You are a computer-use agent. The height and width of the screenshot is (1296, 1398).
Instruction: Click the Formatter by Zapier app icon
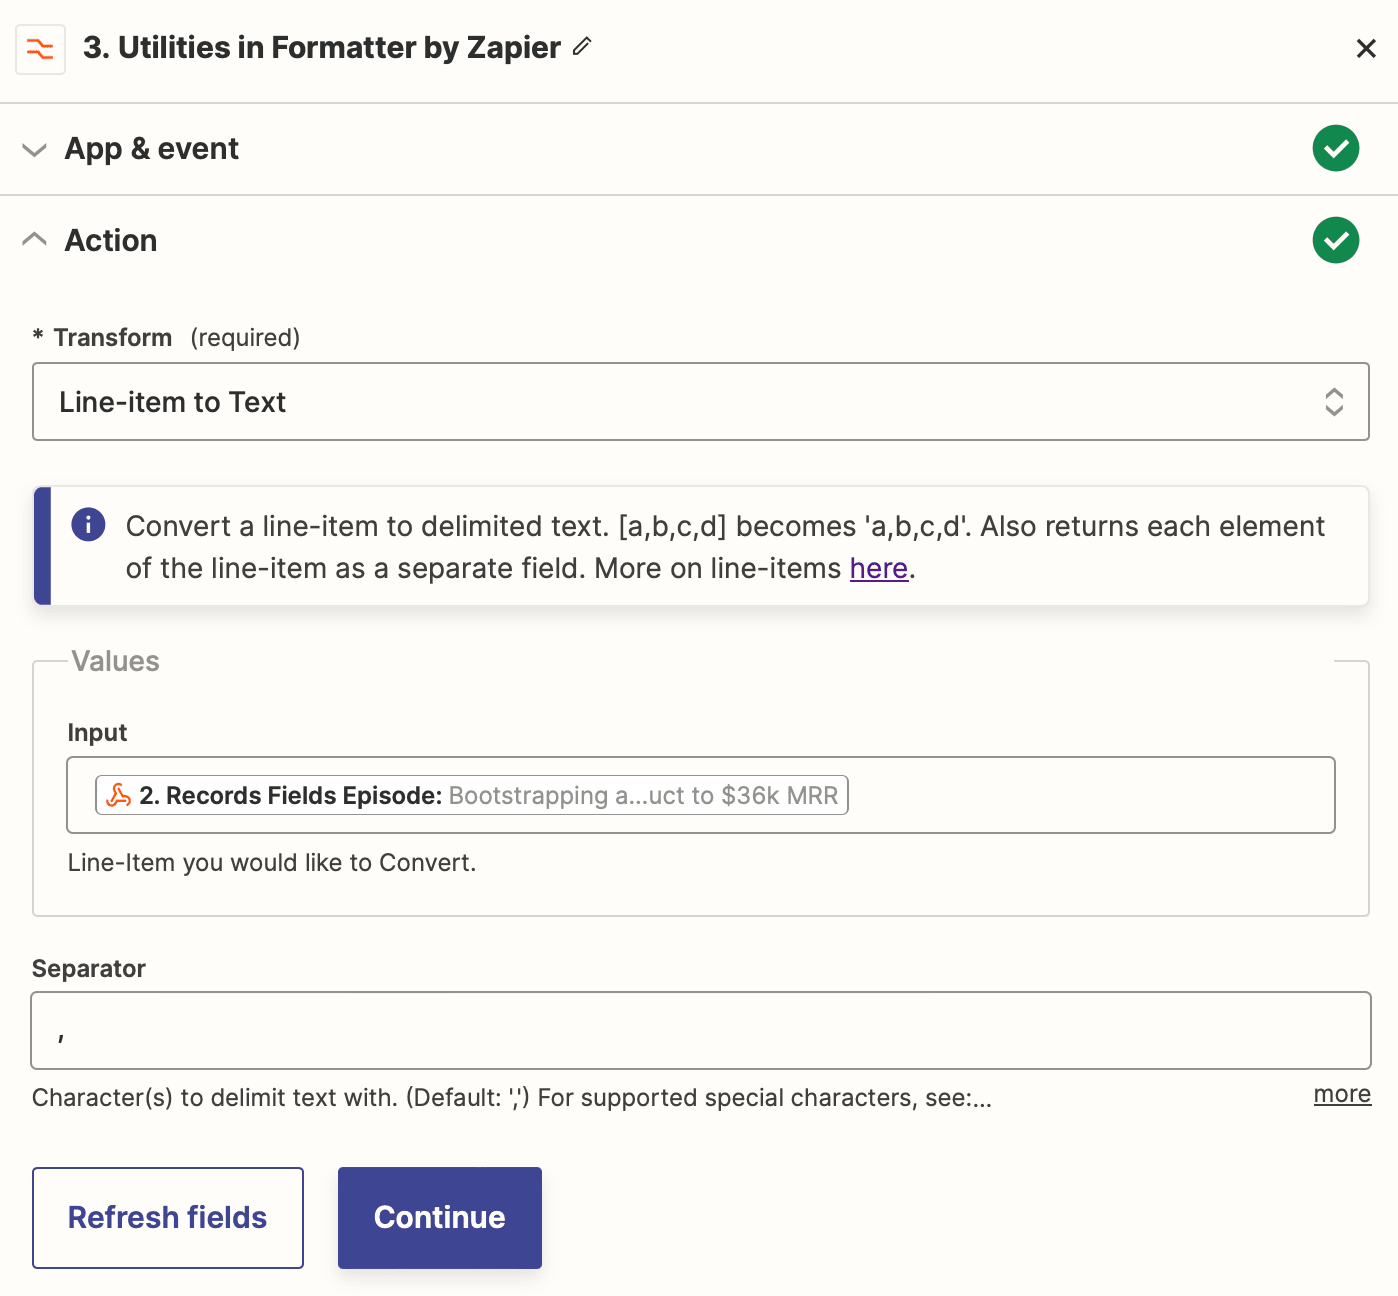pyautogui.click(x=40, y=48)
